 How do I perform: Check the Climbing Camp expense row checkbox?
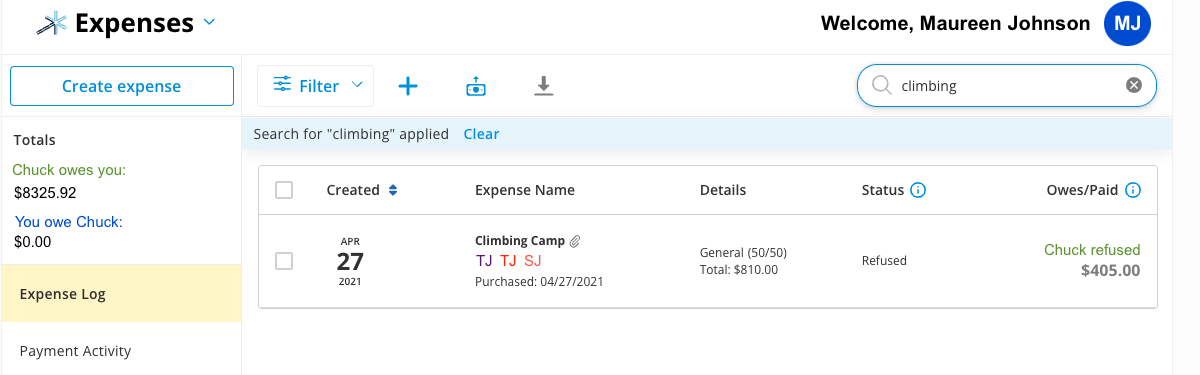284,261
